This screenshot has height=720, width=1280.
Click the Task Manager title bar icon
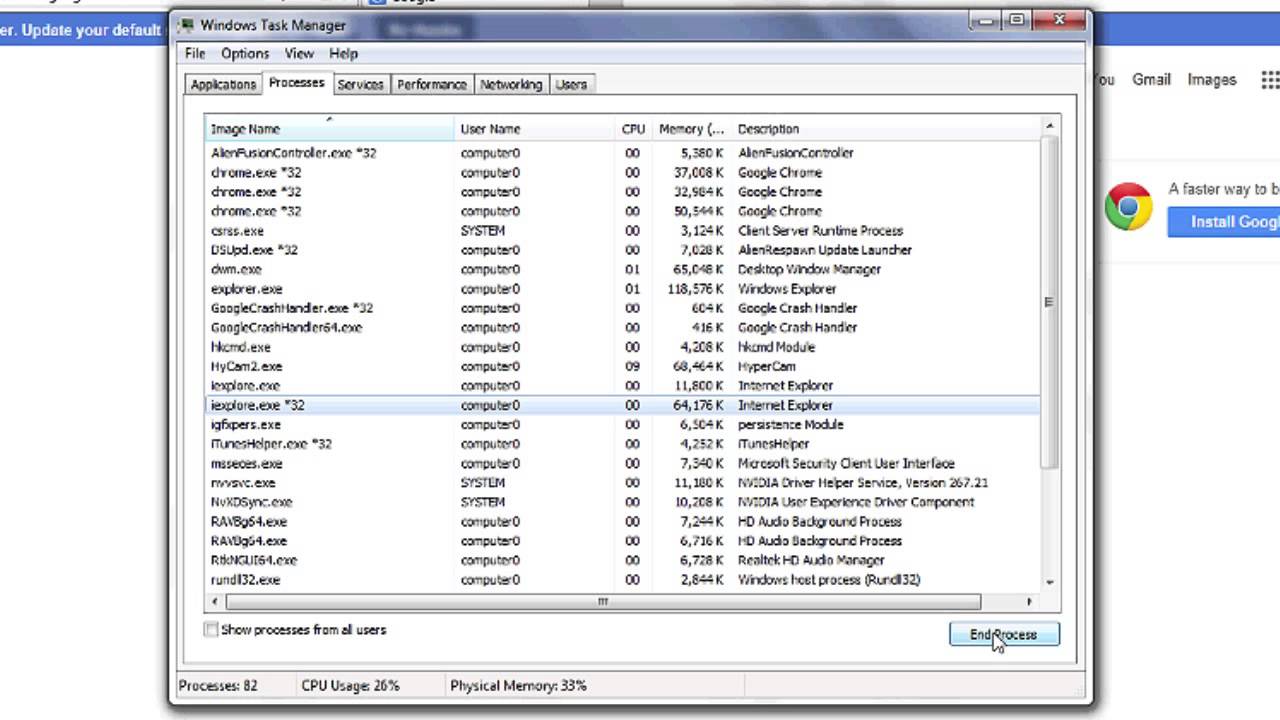point(186,24)
